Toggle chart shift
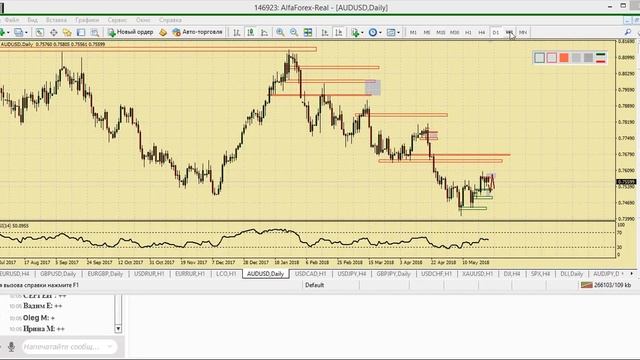 [x=339, y=32]
